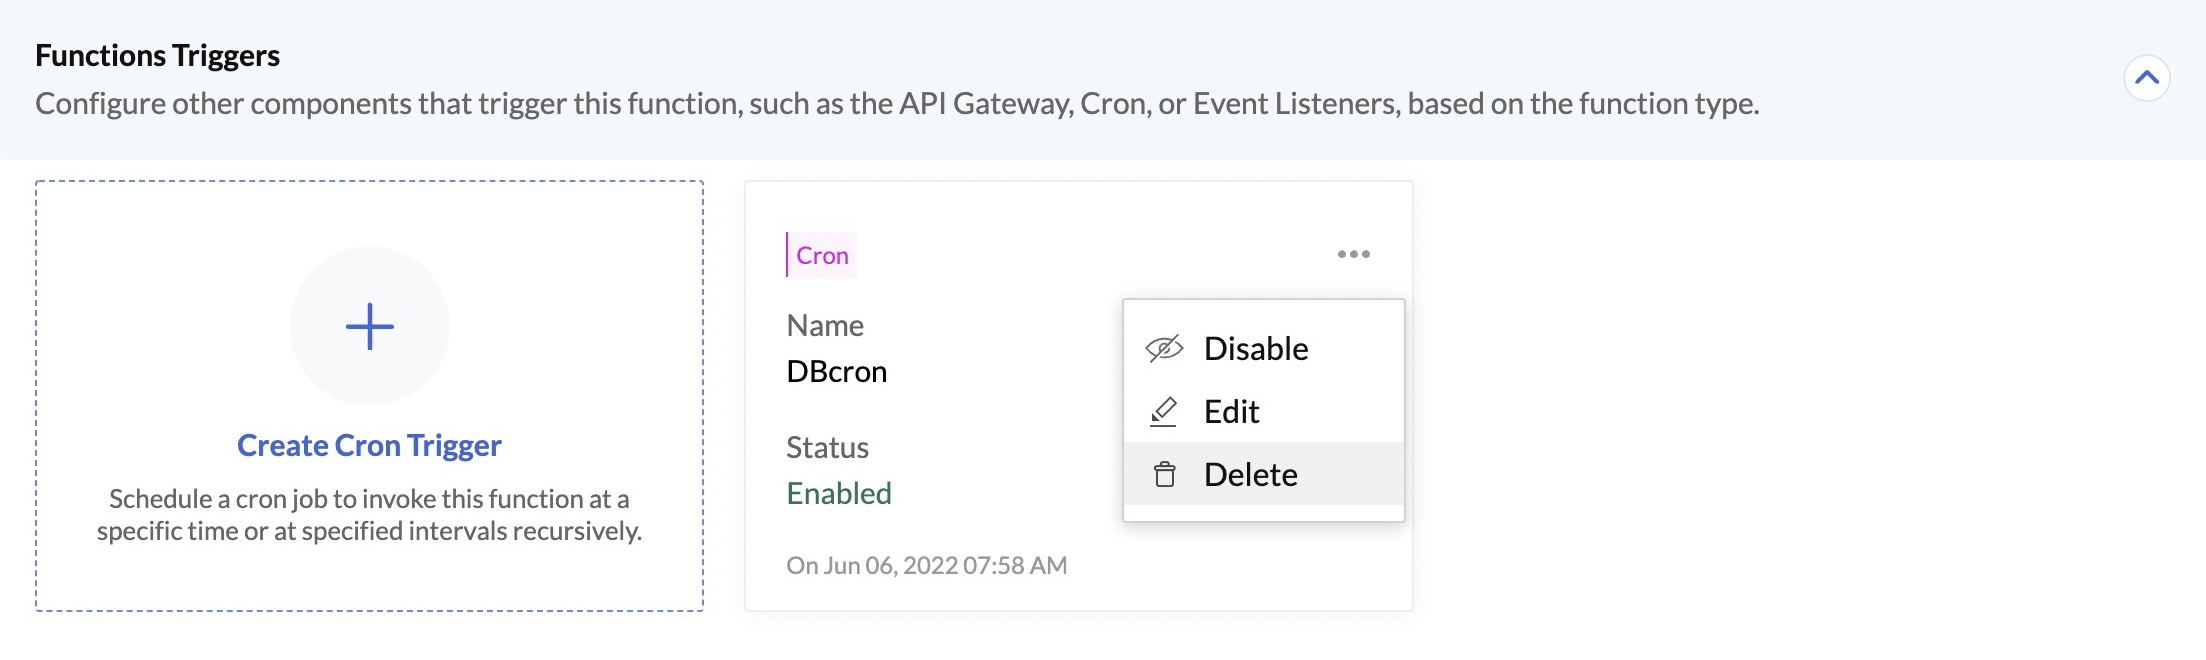Click the pink Cron type tag
2206x660 pixels.
pos(822,256)
